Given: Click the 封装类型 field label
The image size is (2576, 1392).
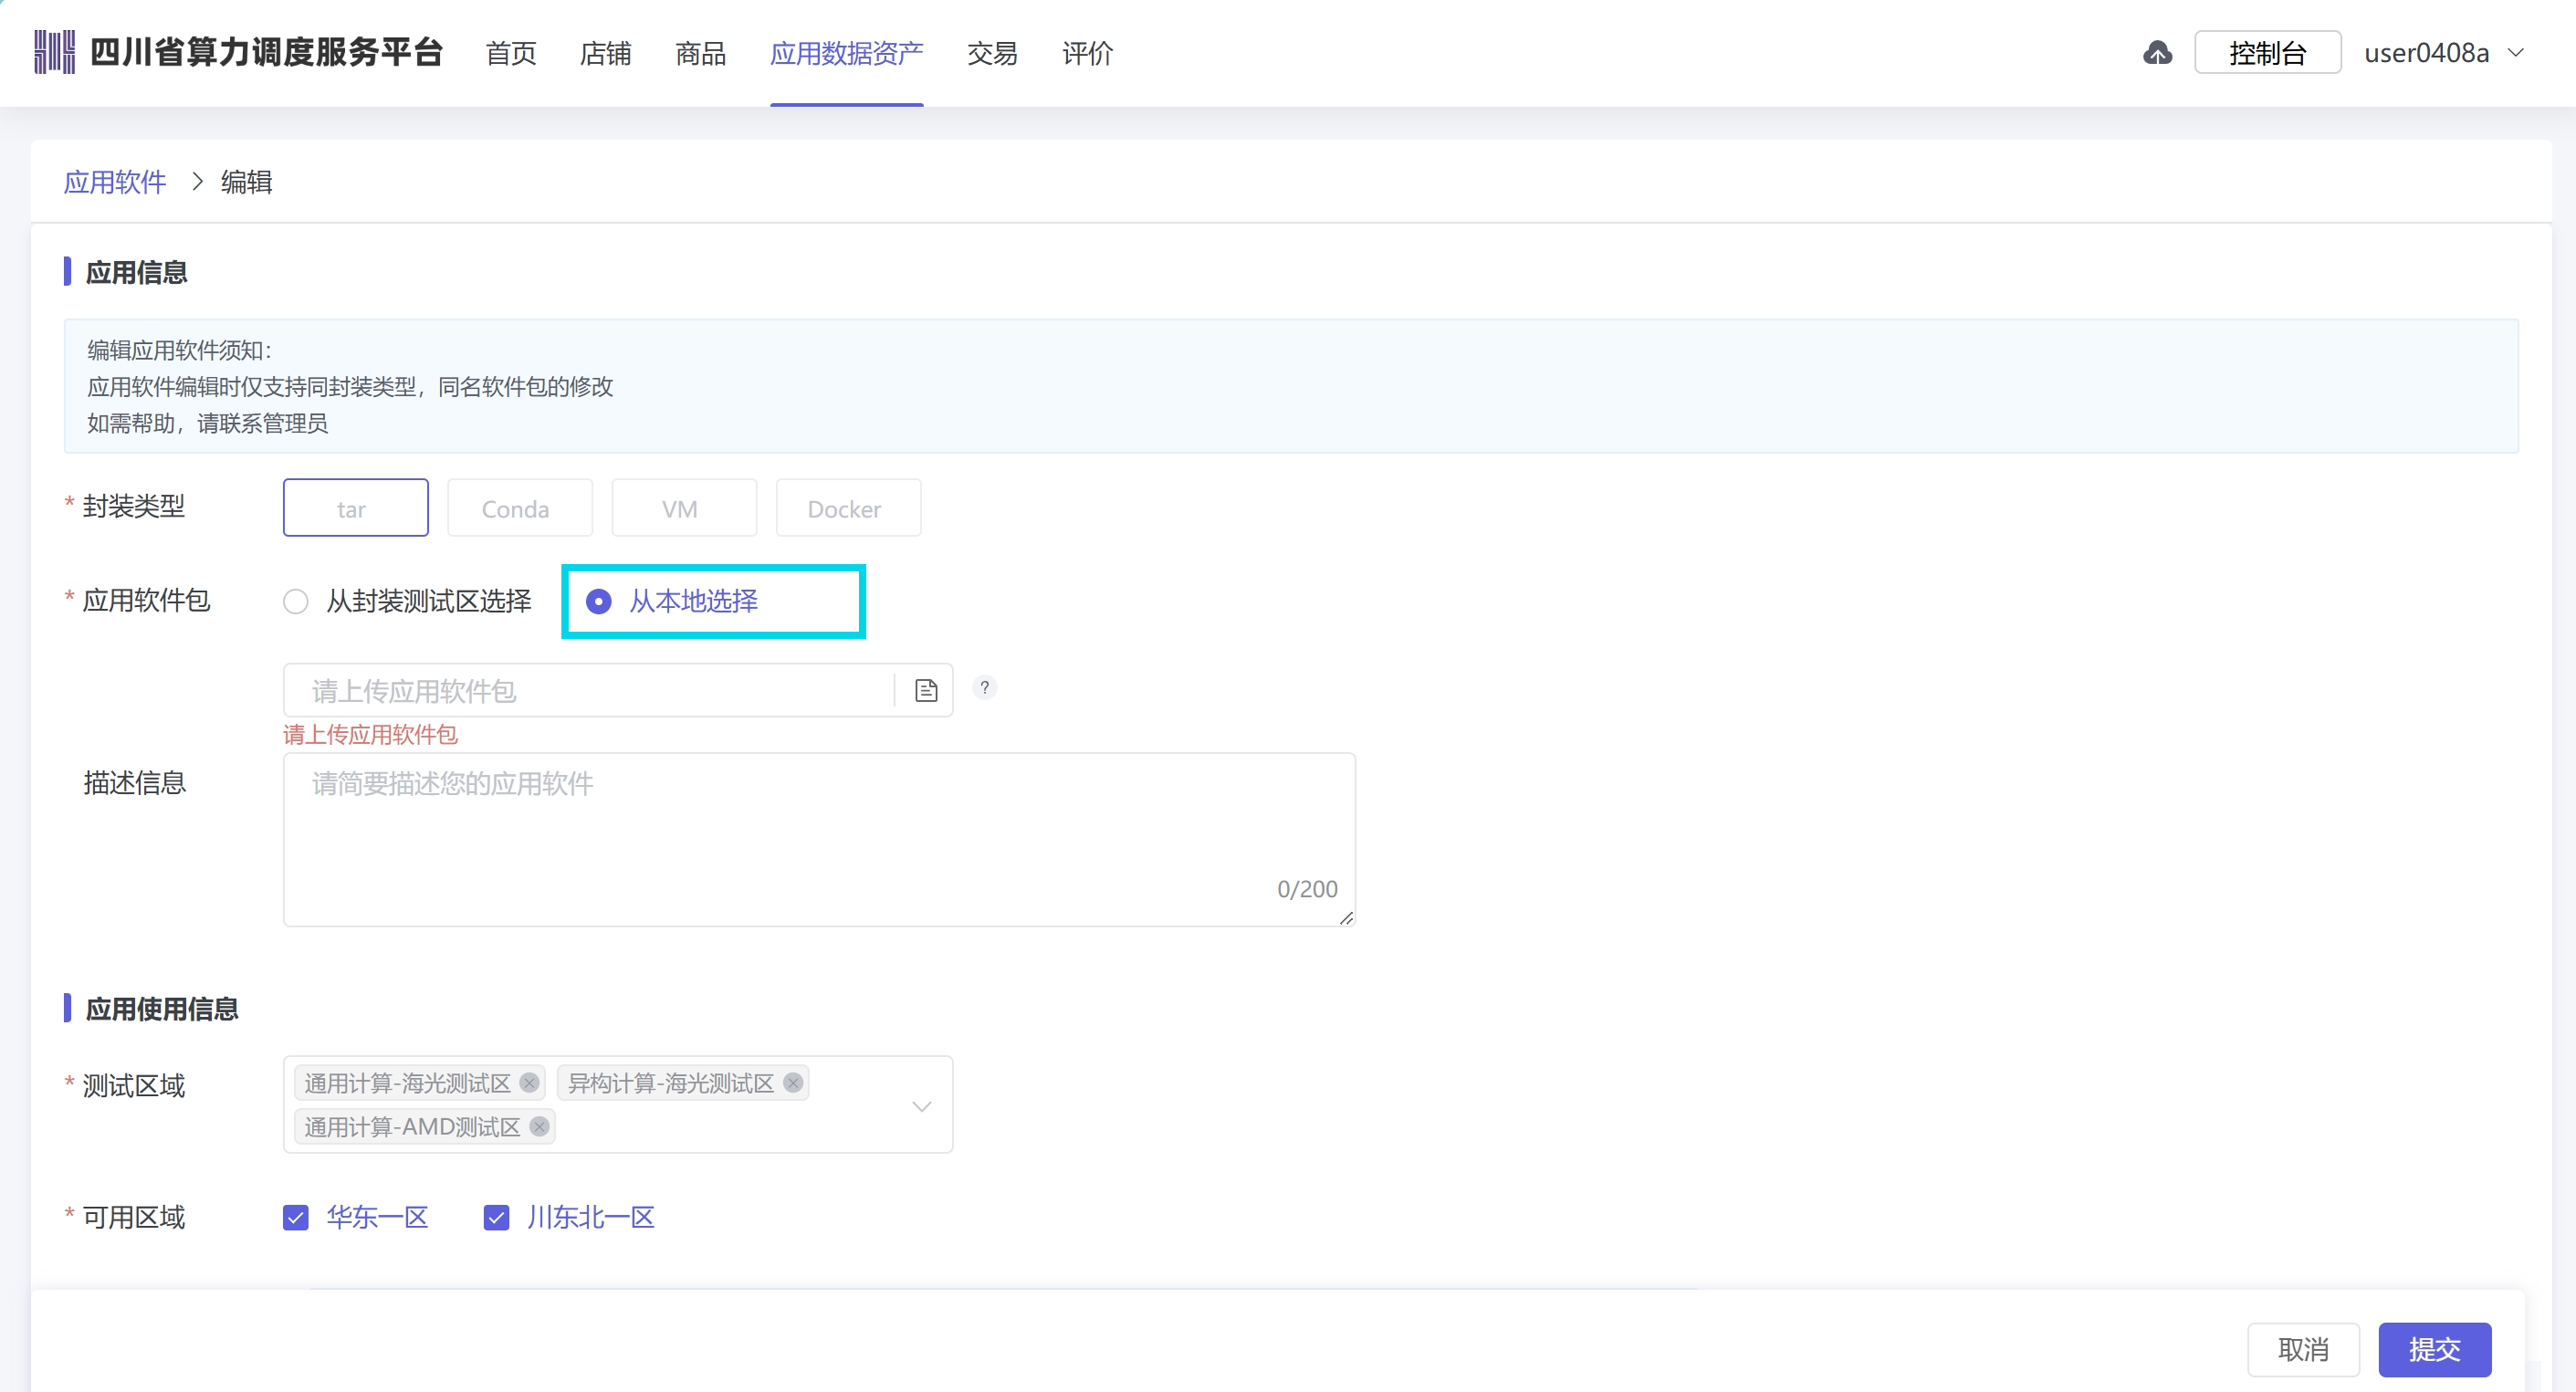Looking at the screenshot, I should tap(133, 506).
